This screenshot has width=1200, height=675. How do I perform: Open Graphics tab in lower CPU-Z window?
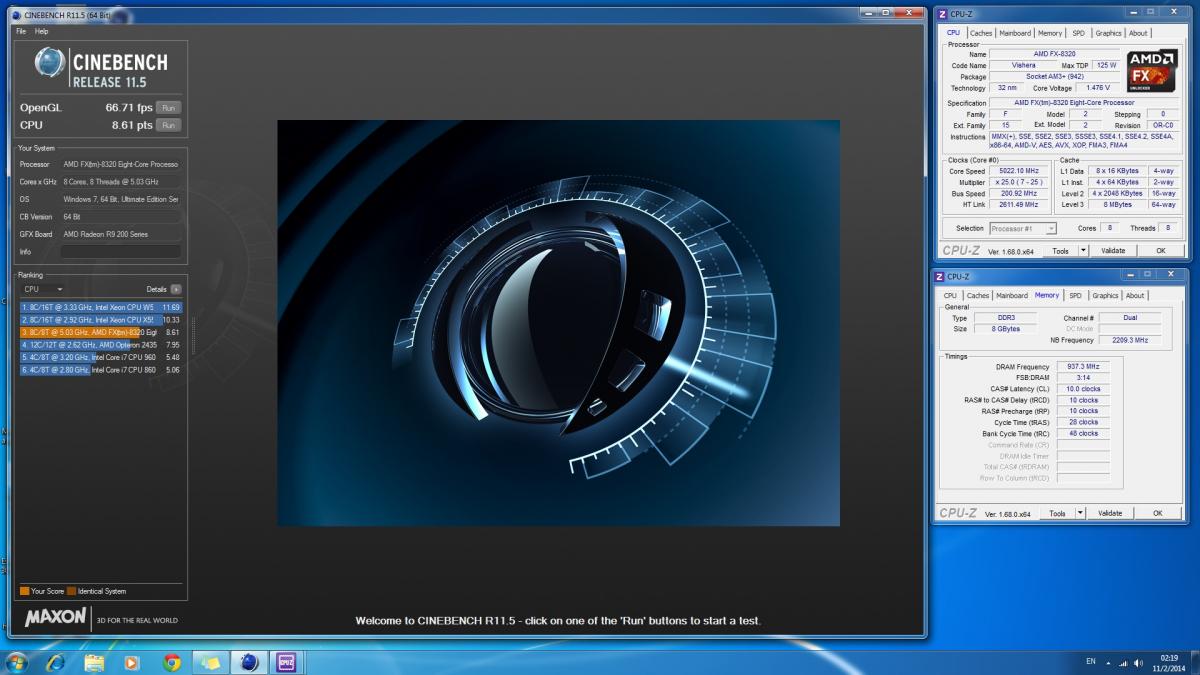[1105, 296]
